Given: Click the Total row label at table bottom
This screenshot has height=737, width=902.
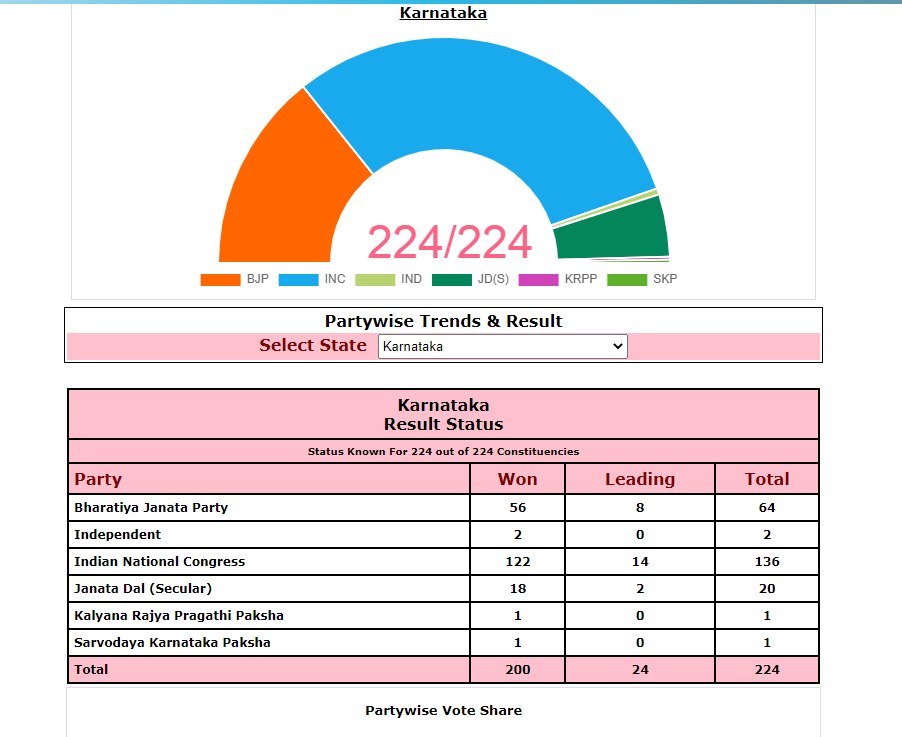Looking at the screenshot, I should coord(91,670).
